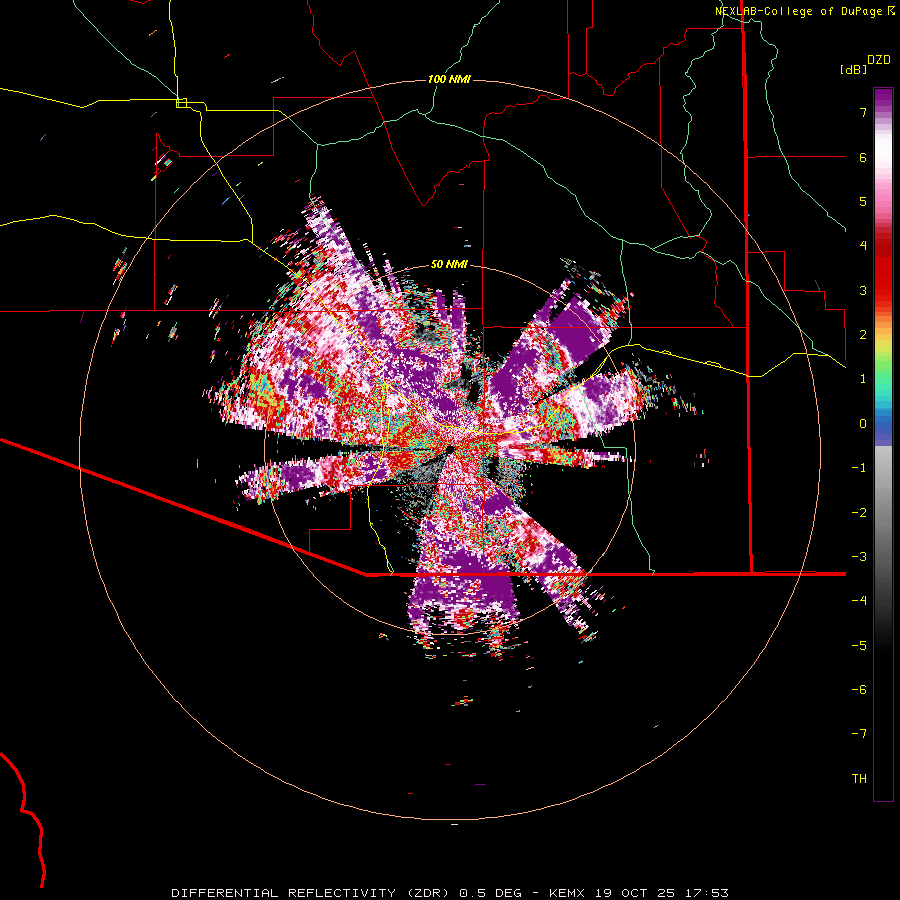Viewport: 900px width, 900px height.
Task: Click the 'DIFFERENTIAL REFLECTIVITY (ZDR)' caption text
Action: (x=312, y=893)
